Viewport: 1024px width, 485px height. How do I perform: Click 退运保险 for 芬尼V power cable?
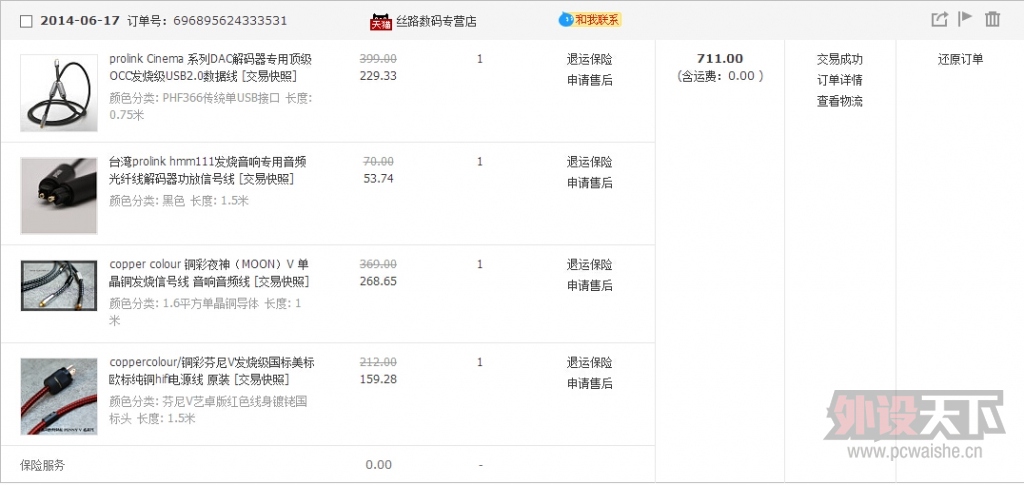pyautogui.click(x=590, y=362)
